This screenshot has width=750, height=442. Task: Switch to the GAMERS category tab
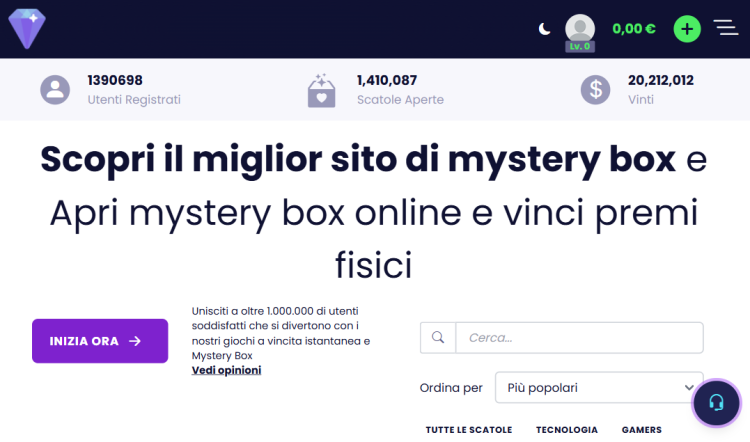[641, 429]
